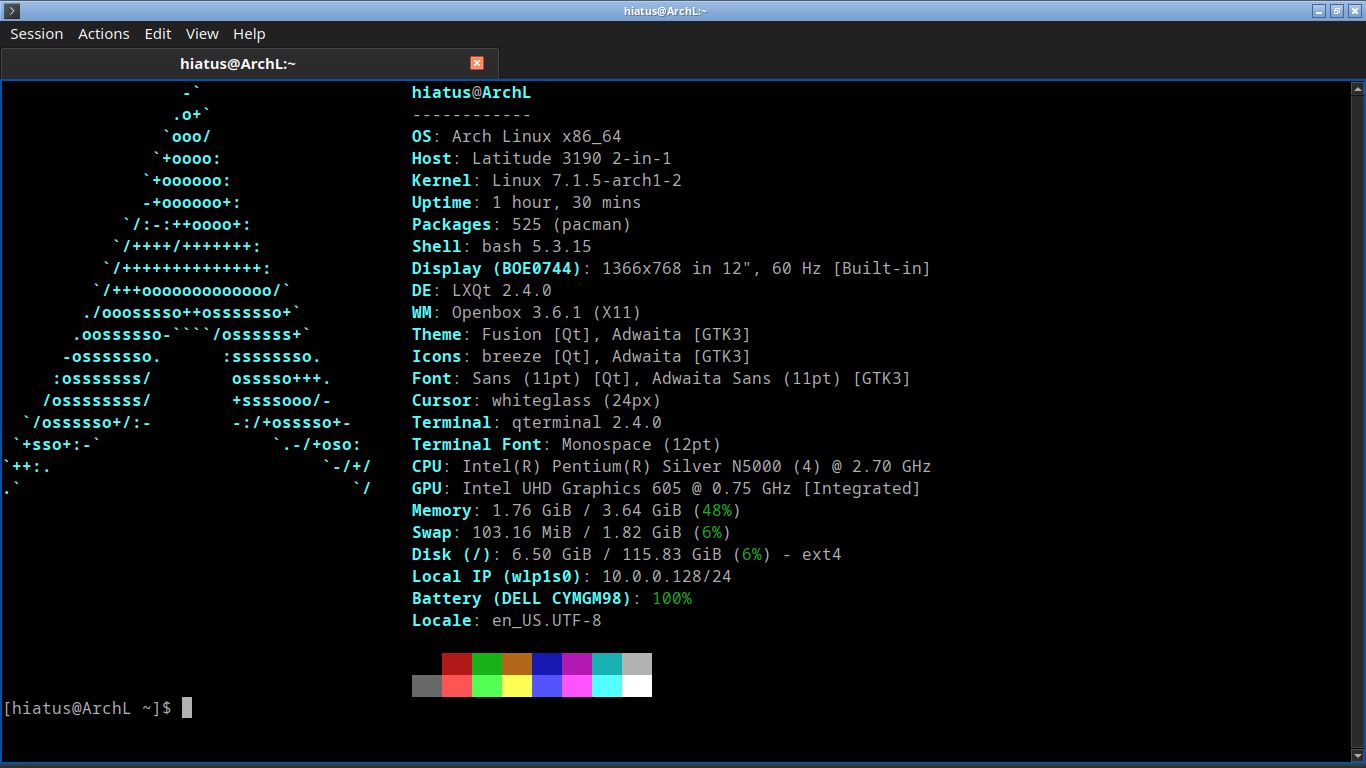Viewport: 1366px width, 768px height.
Task: Click 'breeze [Qt], Adwaita [GTK3]' icons value
Action: click(x=617, y=357)
